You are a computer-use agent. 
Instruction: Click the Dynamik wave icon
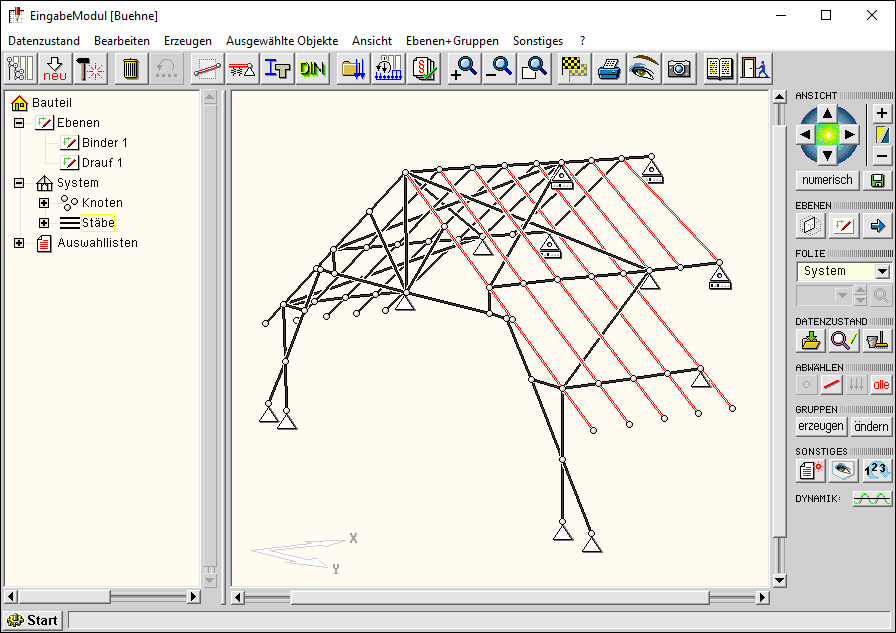coord(872,498)
